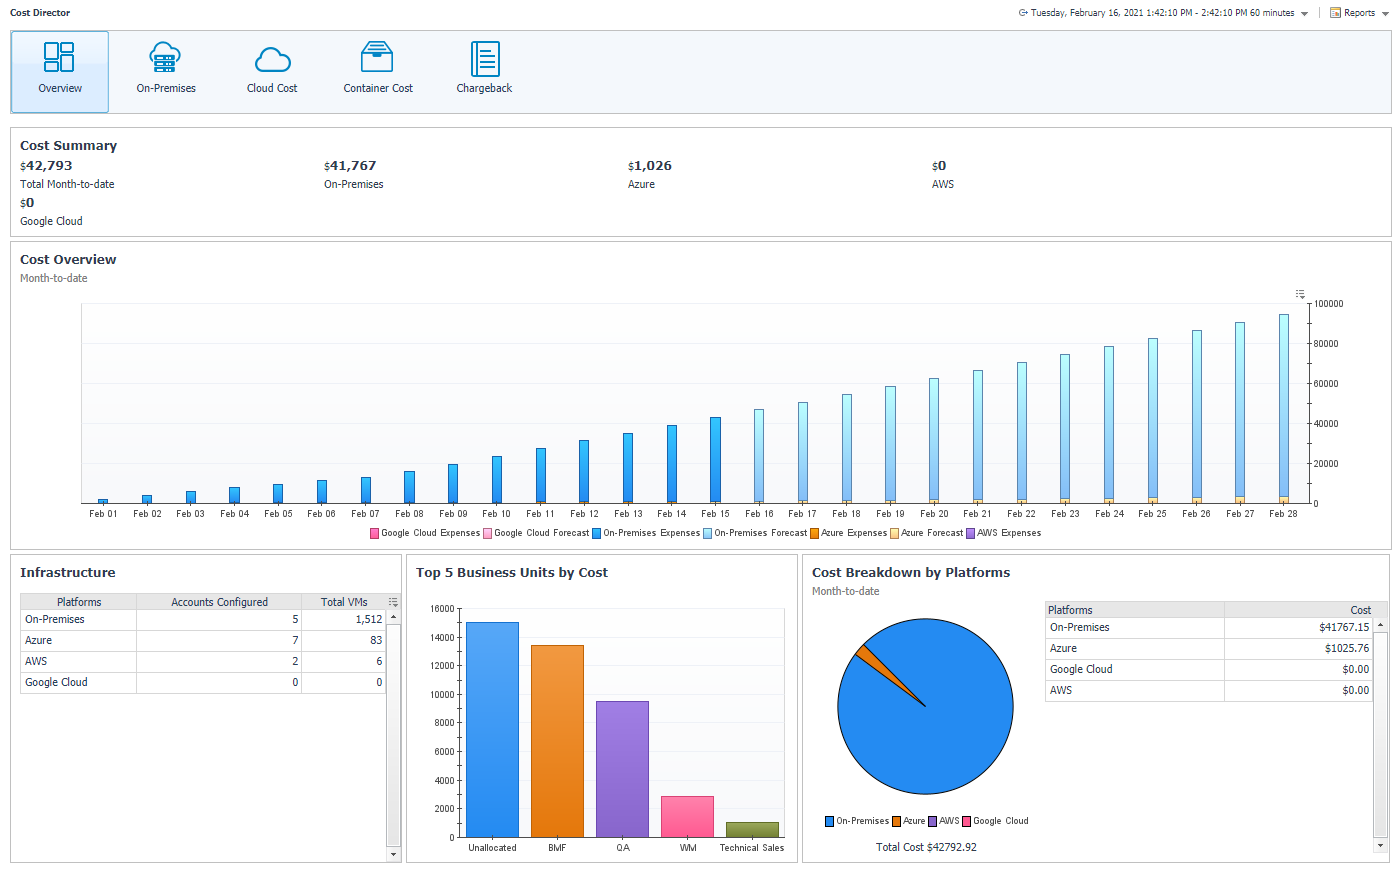Click Azure swatch in pie legend
This screenshot has width=1399, height=869.
point(897,821)
